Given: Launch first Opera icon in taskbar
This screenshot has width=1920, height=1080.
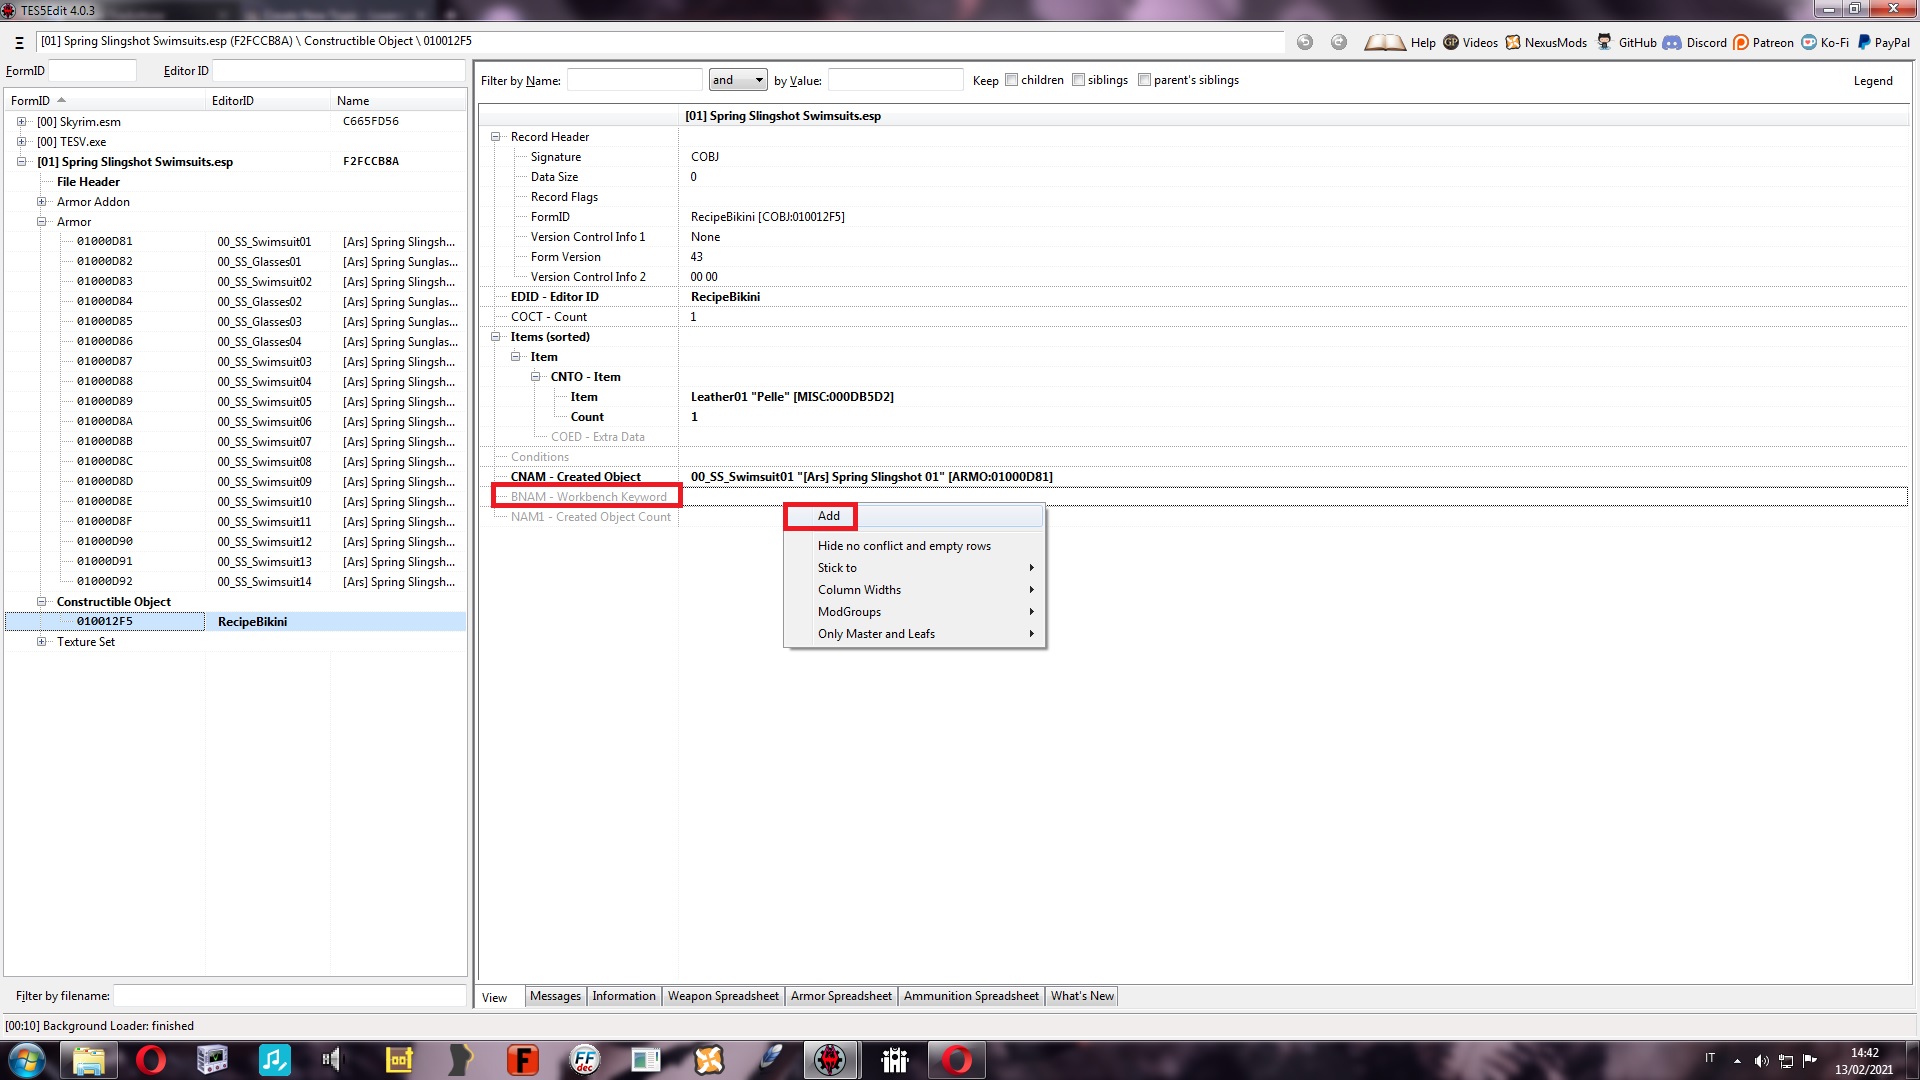Looking at the screenshot, I should coord(150,1060).
